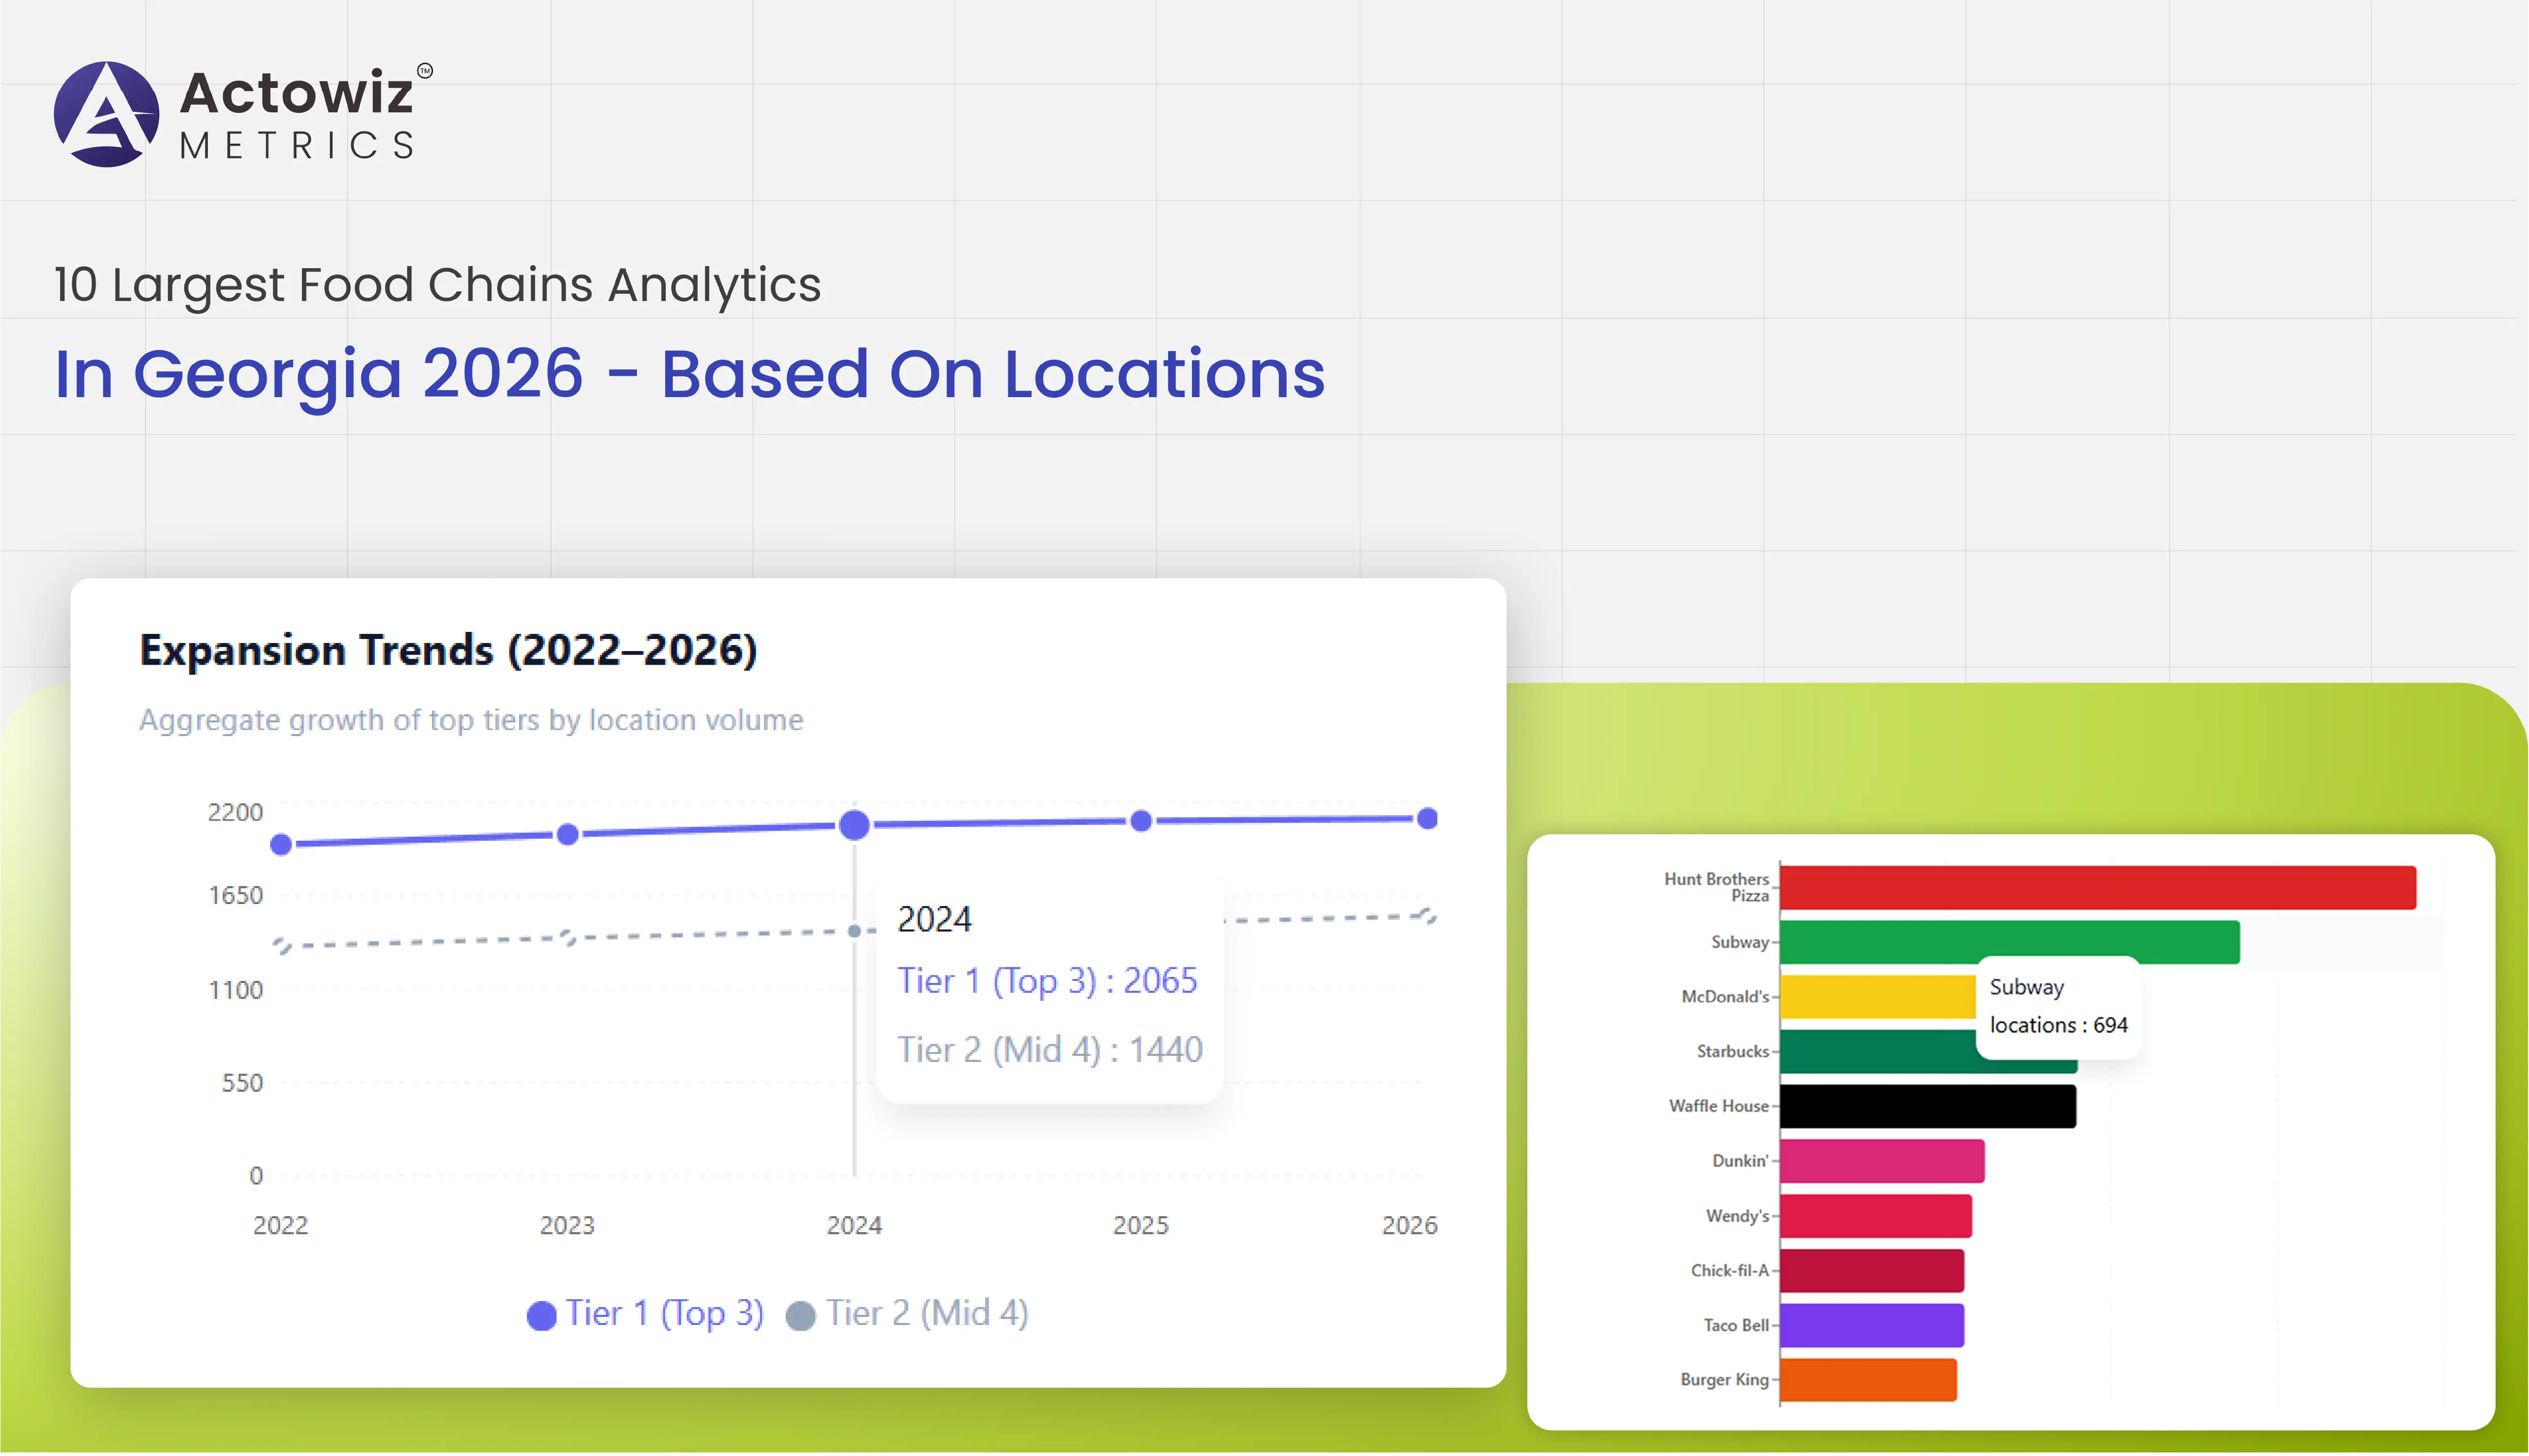Select the 2022 Tier 1 data point

(x=281, y=845)
